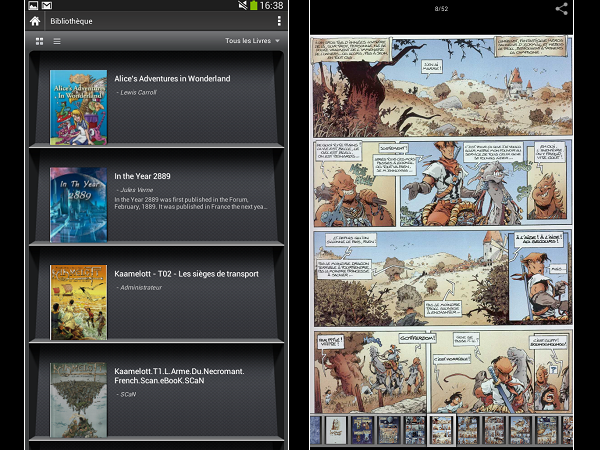This screenshot has width=600, height=450.
Task: Open Kaamelott T02 book cover
Action: (78, 302)
